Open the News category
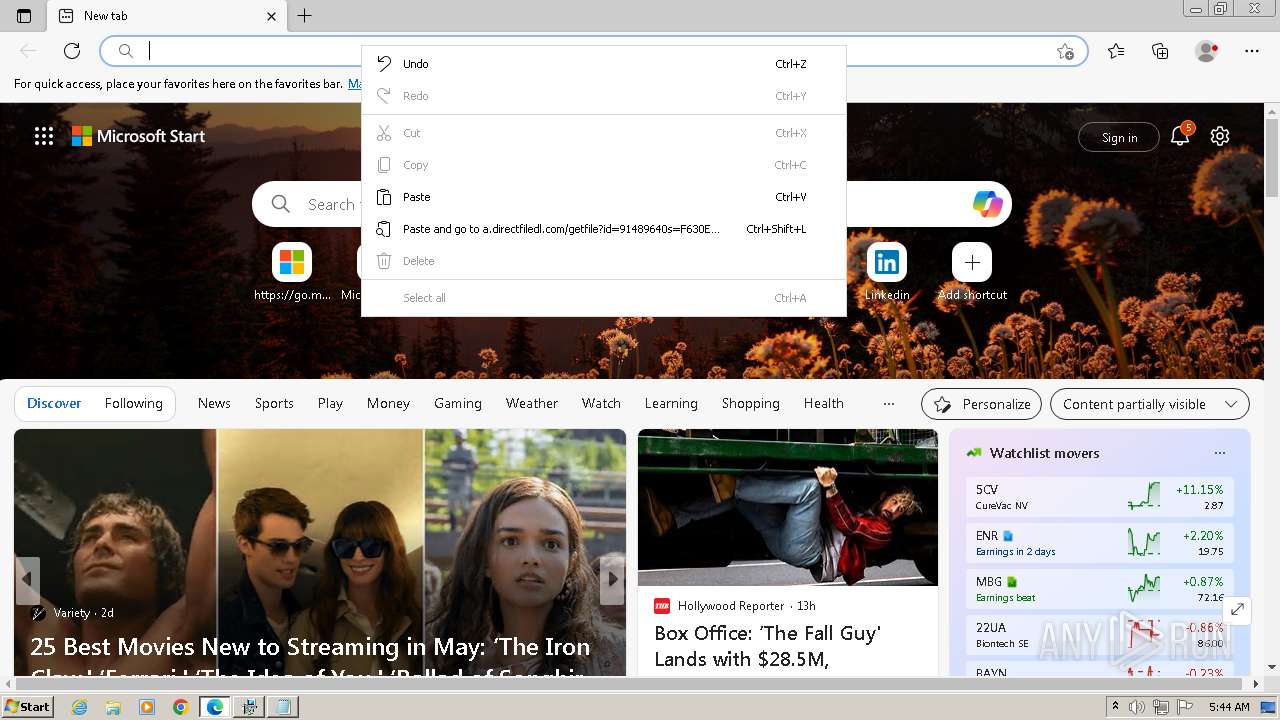The image size is (1280, 720). pyautogui.click(x=214, y=403)
